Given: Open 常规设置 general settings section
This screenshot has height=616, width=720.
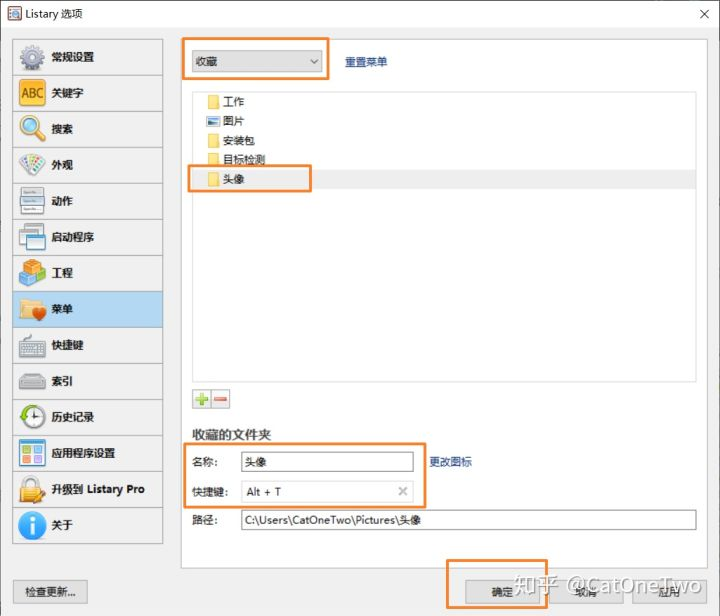Looking at the screenshot, I should click(87, 57).
